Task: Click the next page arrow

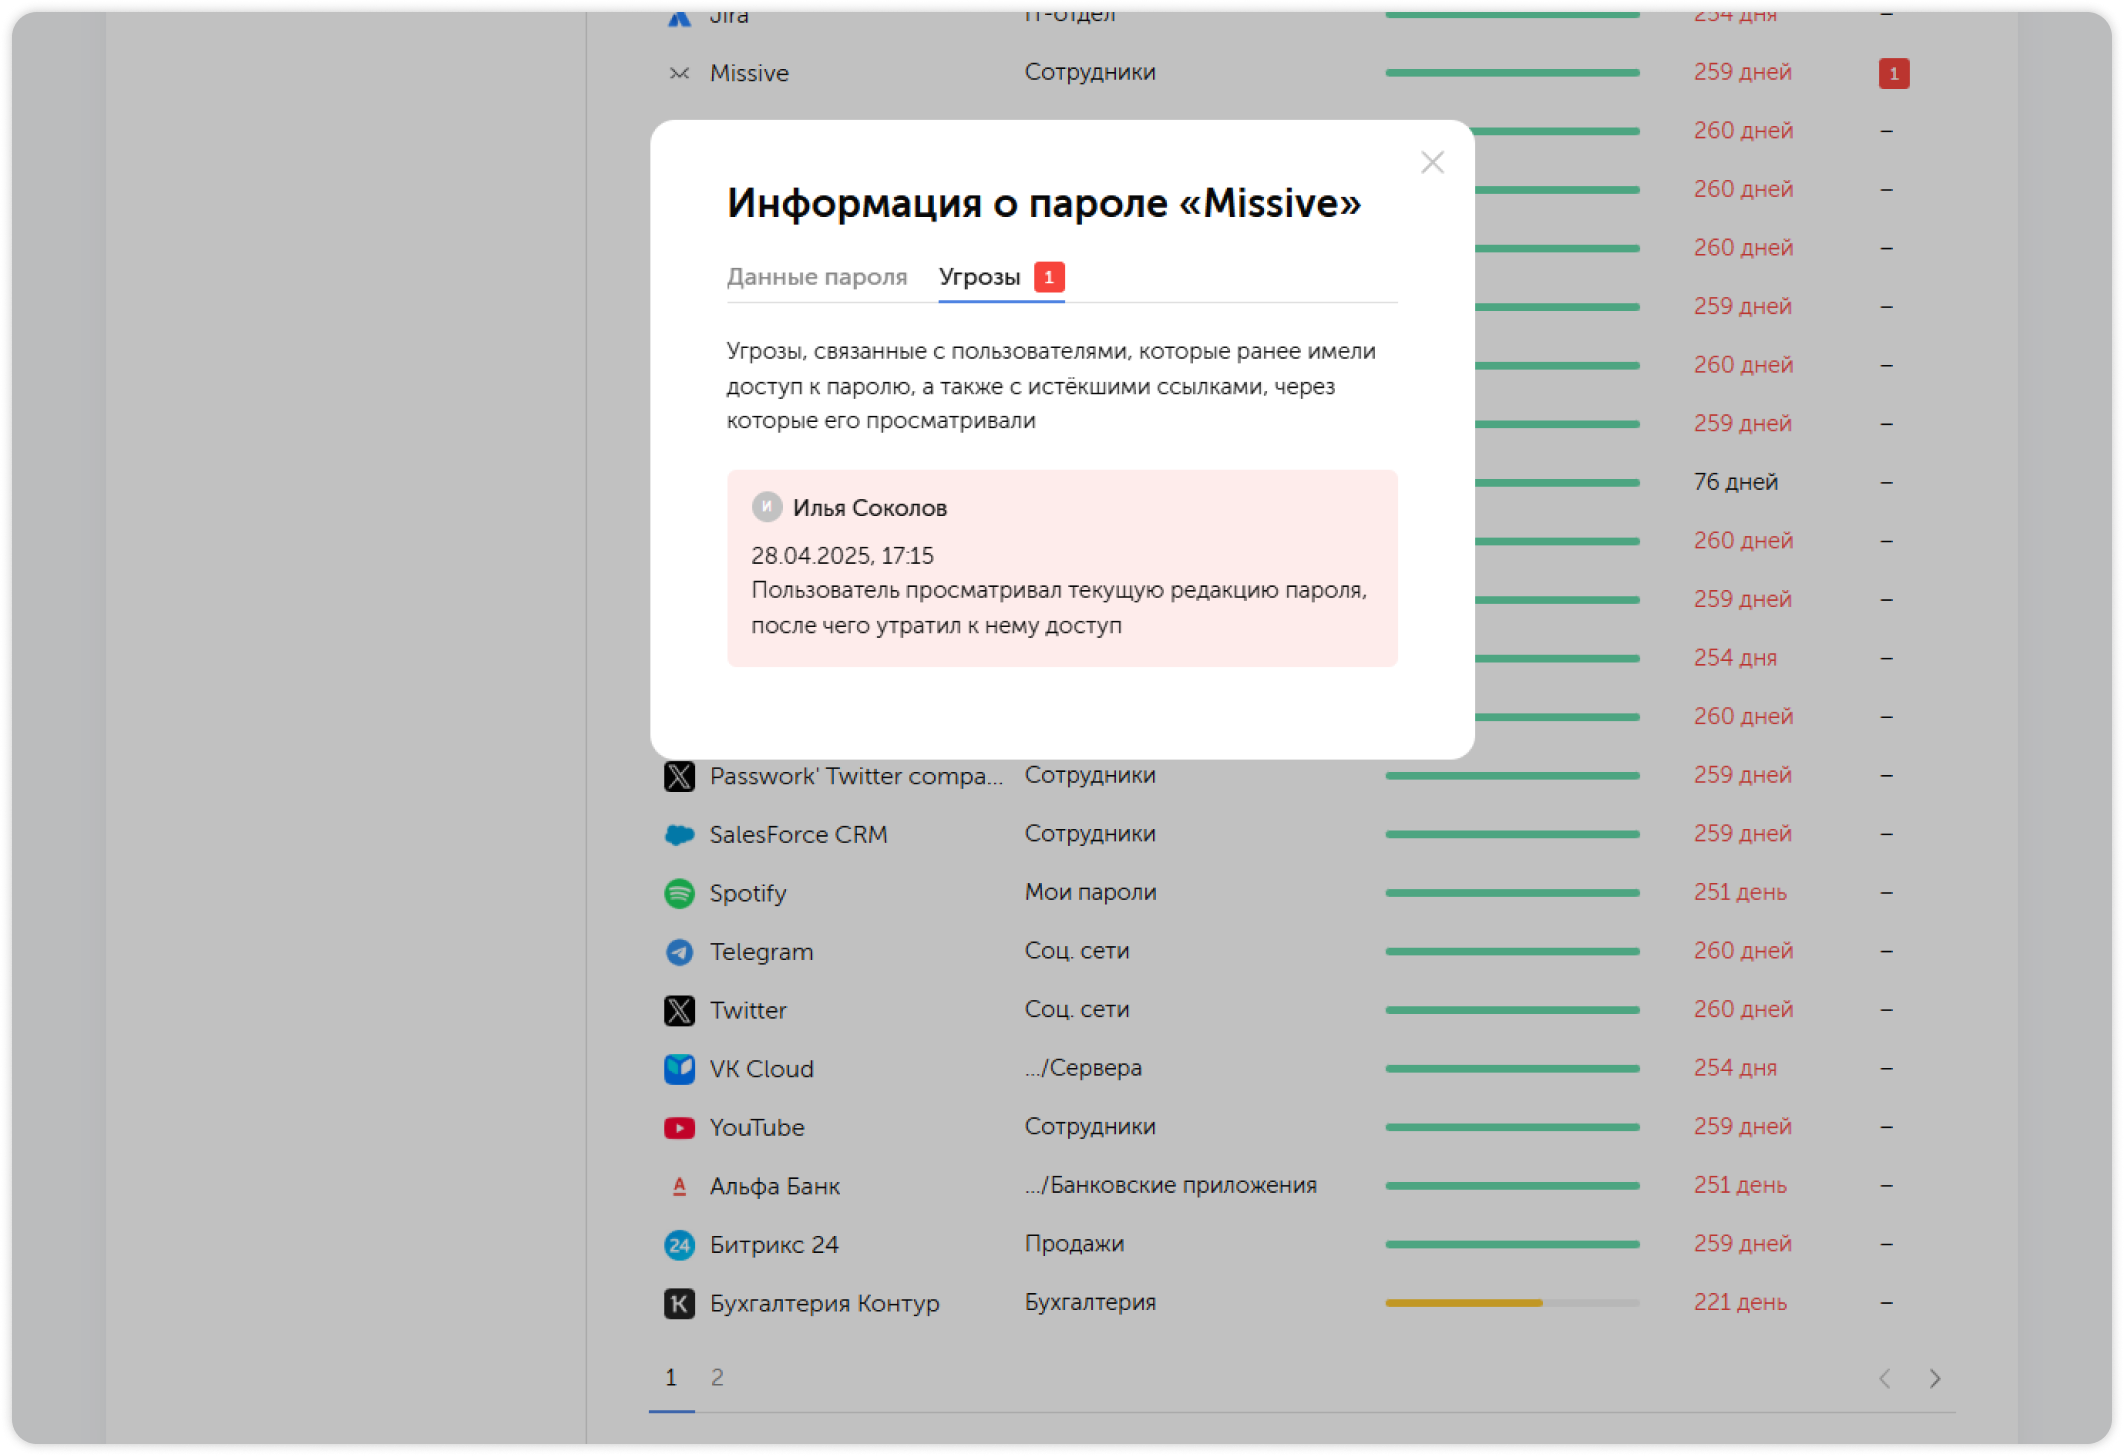Action: tap(1934, 1379)
